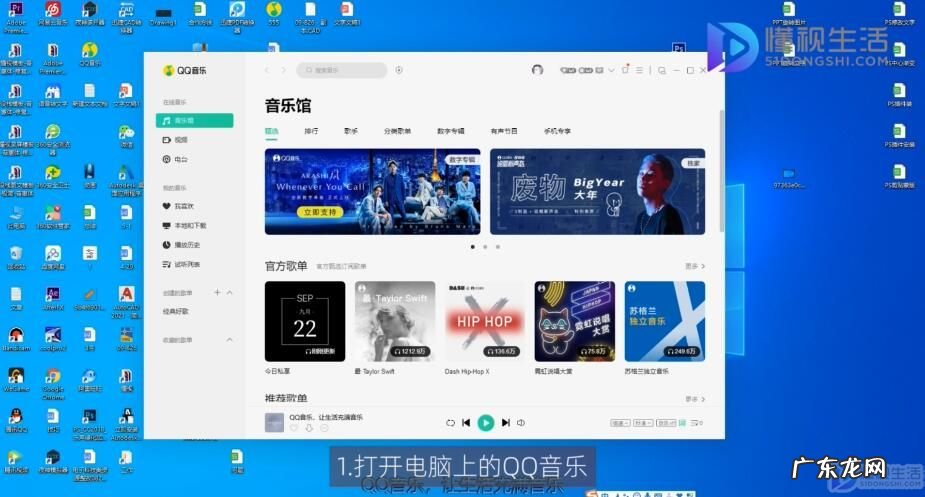
Task: Open the 苏格兰独立音乐 playlist cover
Action: click(x=665, y=321)
